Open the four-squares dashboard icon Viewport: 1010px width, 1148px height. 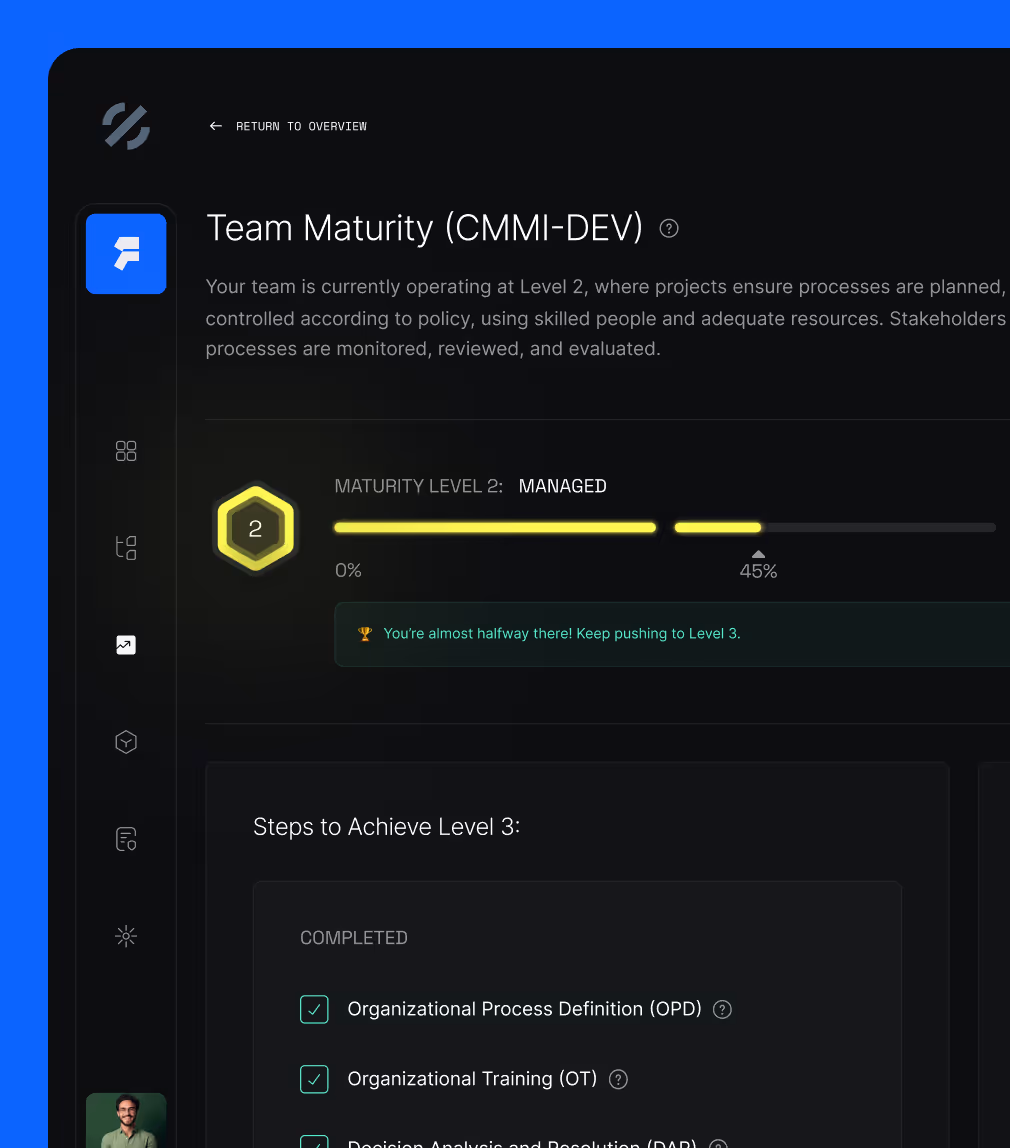point(126,451)
